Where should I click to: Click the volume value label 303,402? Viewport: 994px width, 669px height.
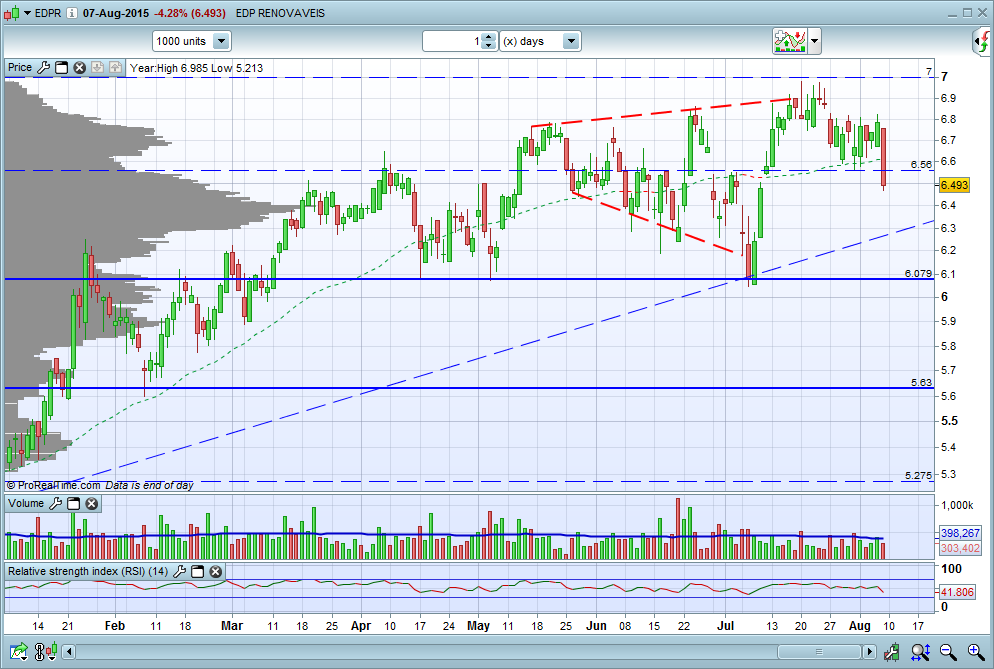pos(960,548)
